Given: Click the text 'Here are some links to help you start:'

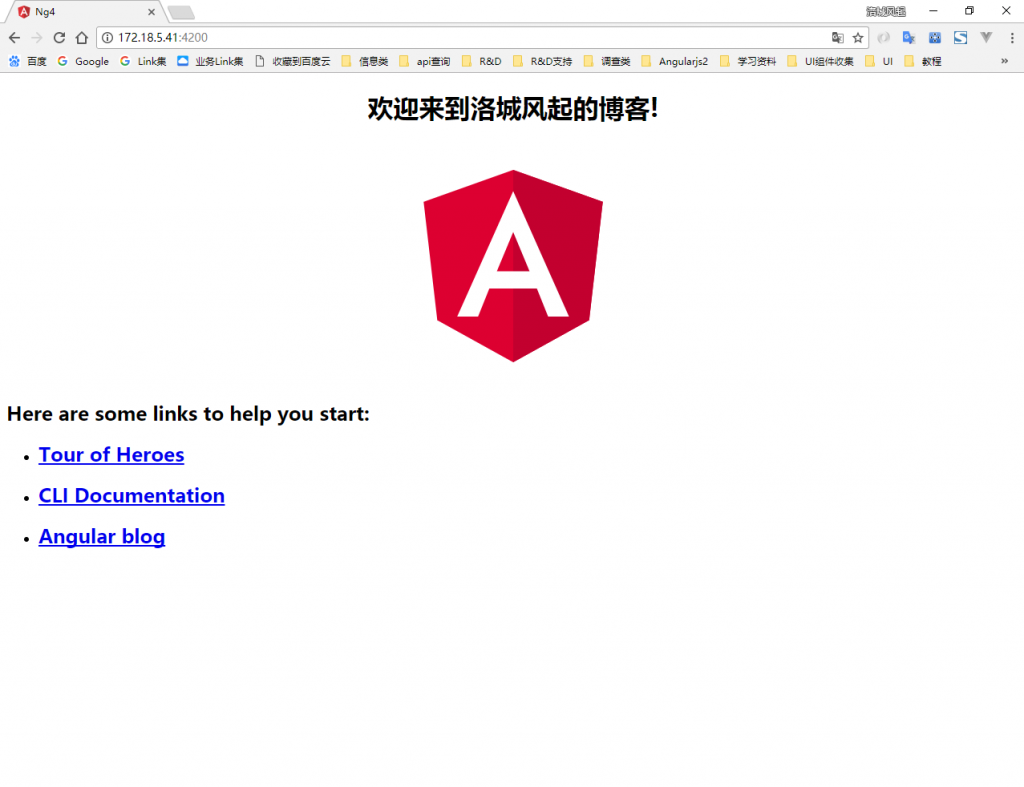Looking at the screenshot, I should tap(188, 414).
